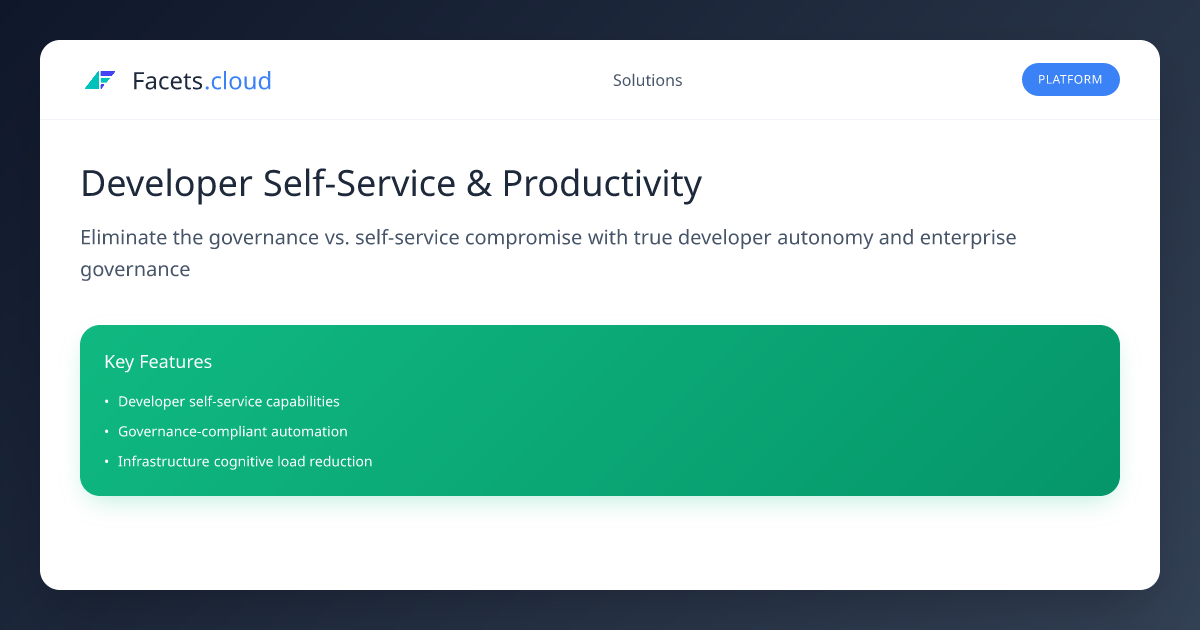Screen dimensions: 1200x630
Task: Select the Governance-compliant automation list entry
Action: 233,431
